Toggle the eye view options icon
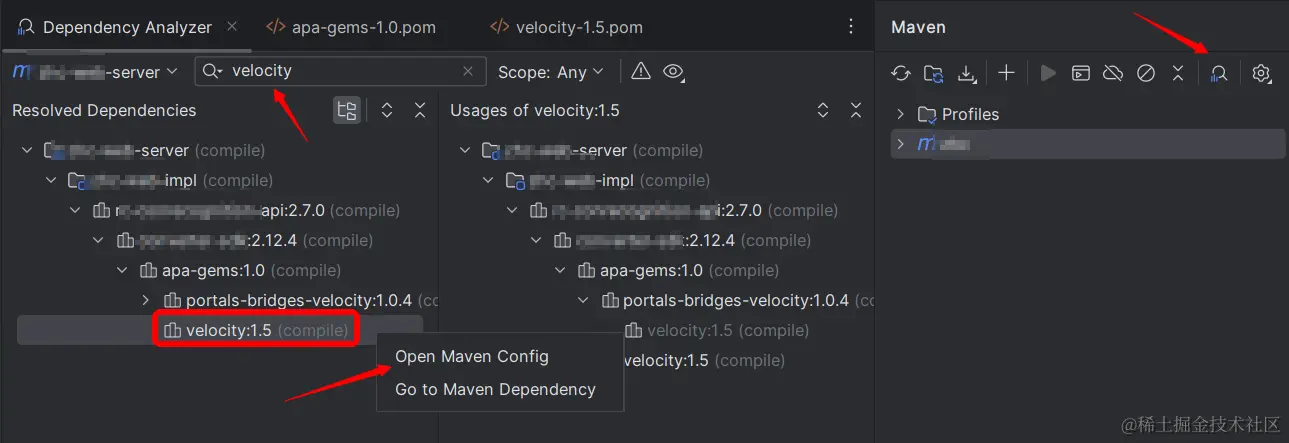 [x=673, y=71]
